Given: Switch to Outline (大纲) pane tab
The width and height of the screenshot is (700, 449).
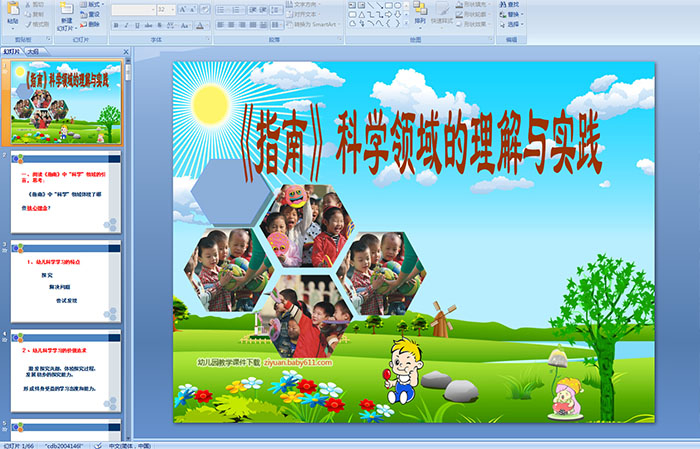Looking at the screenshot, I should click(33, 52).
